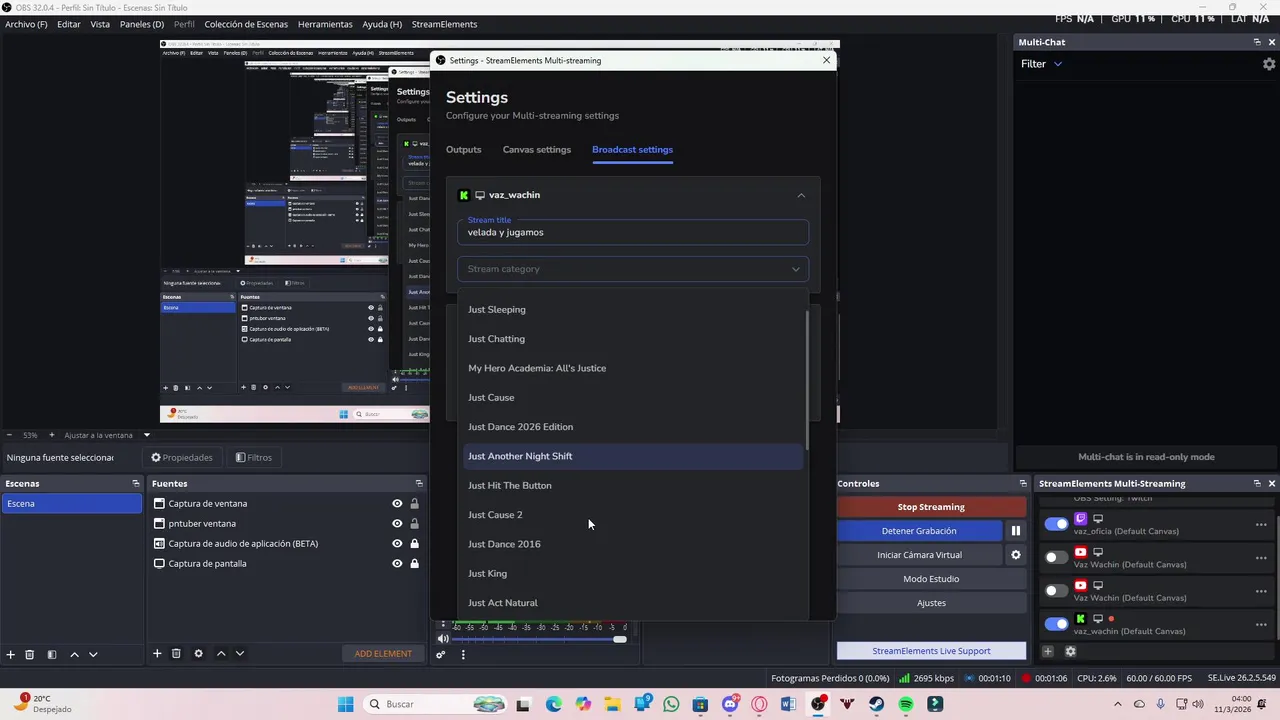Open StreamElements Live Support
Viewport: 1280px width, 720px height.
[931, 651]
